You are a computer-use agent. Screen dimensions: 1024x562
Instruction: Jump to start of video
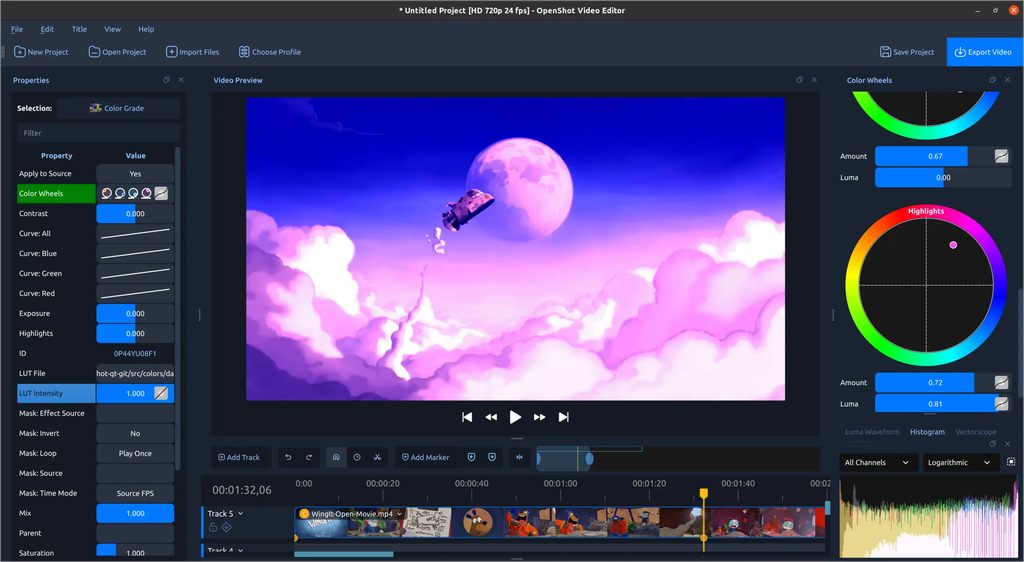coord(467,417)
